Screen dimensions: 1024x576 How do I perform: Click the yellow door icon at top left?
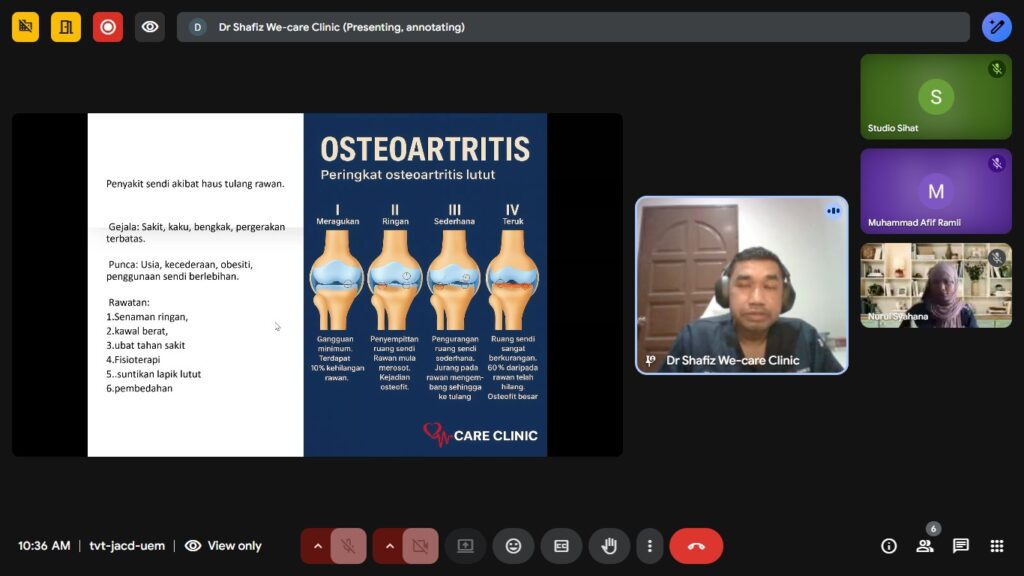(x=66, y=27)
